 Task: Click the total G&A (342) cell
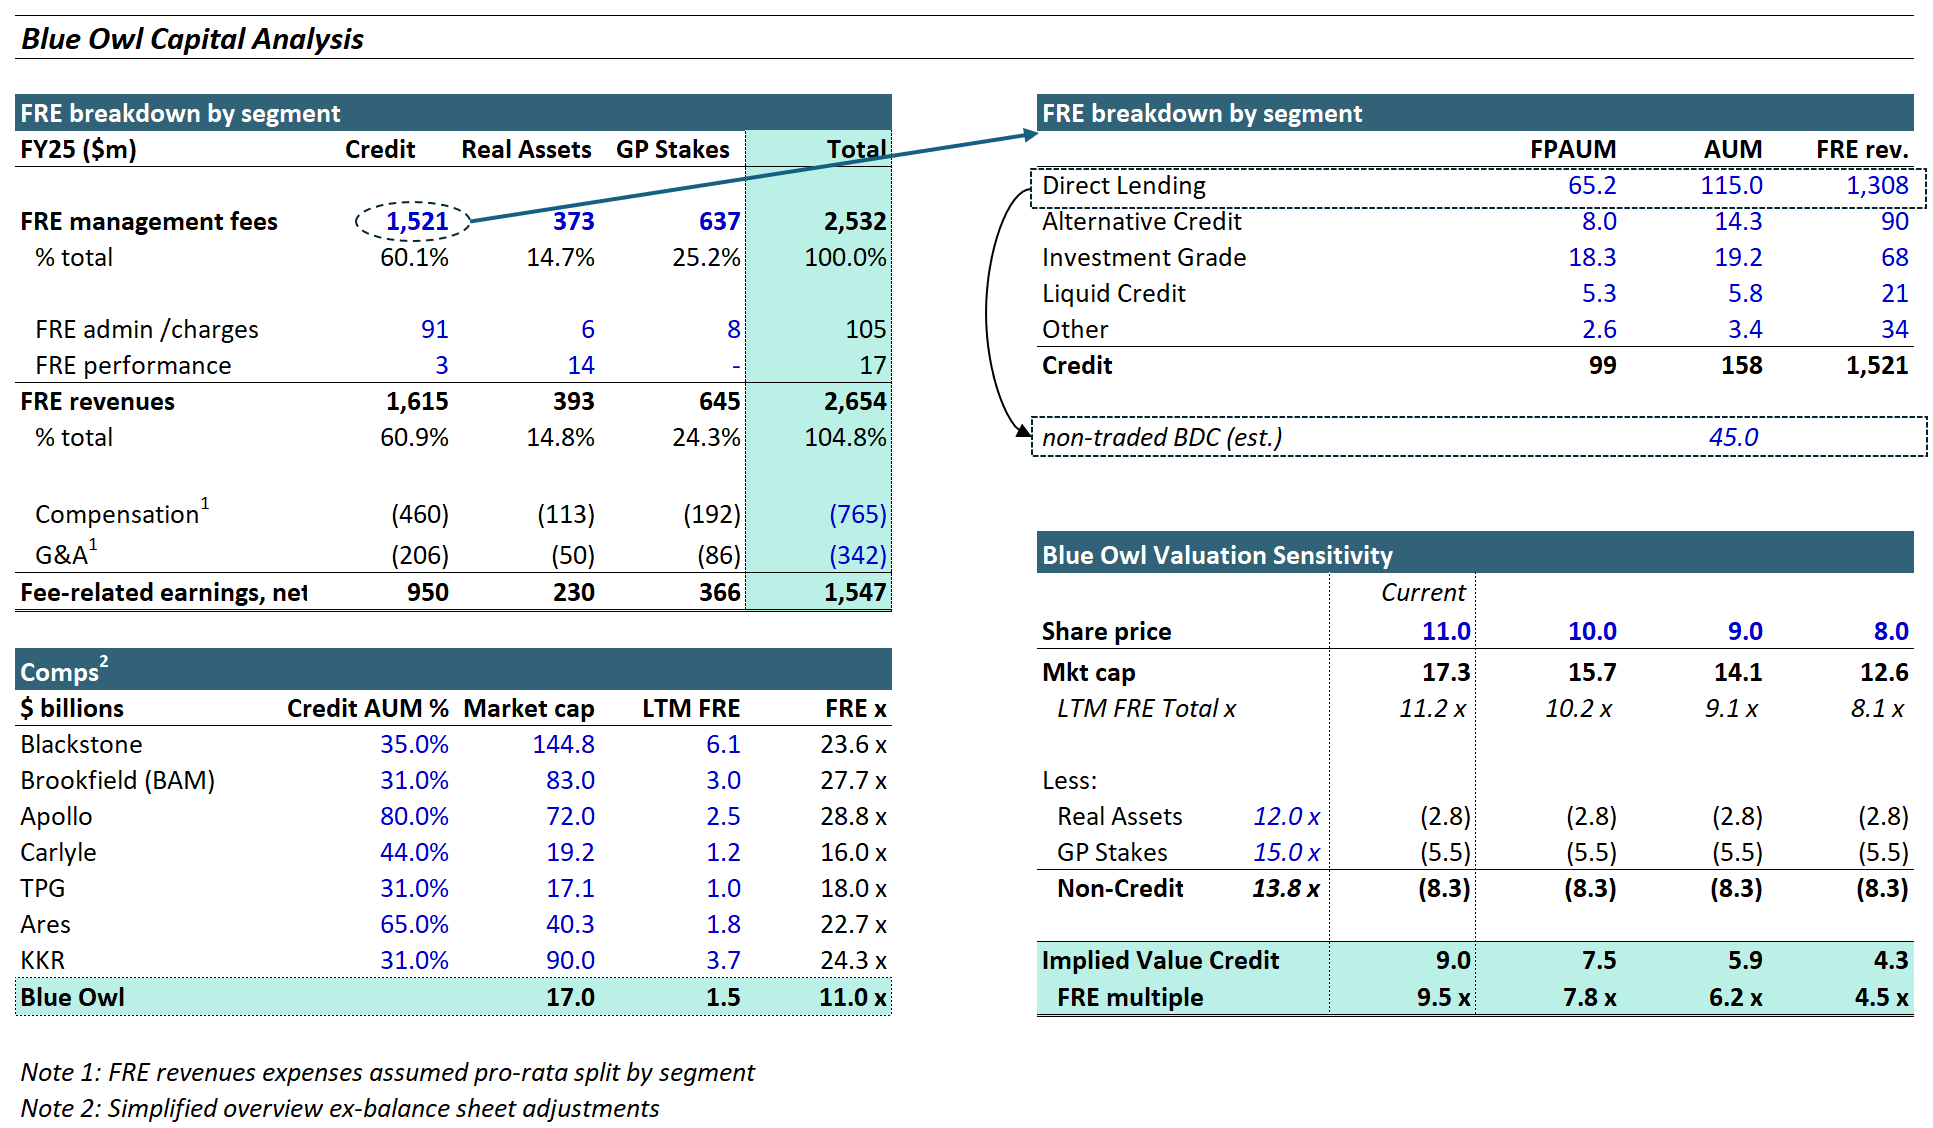tap(857, 555)
